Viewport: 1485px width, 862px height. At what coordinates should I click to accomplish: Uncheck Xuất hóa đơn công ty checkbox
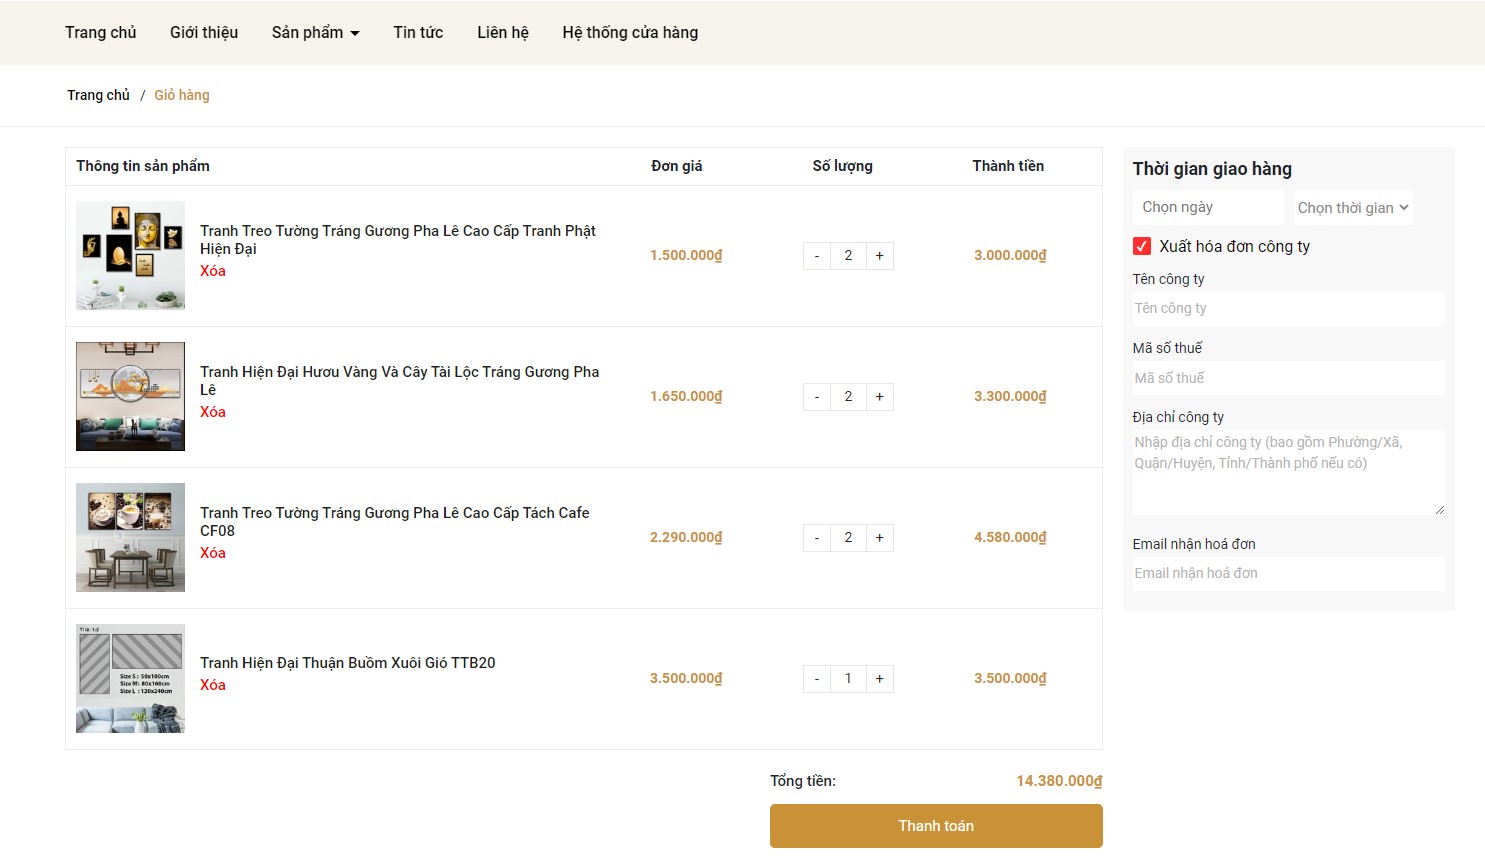1142,246
